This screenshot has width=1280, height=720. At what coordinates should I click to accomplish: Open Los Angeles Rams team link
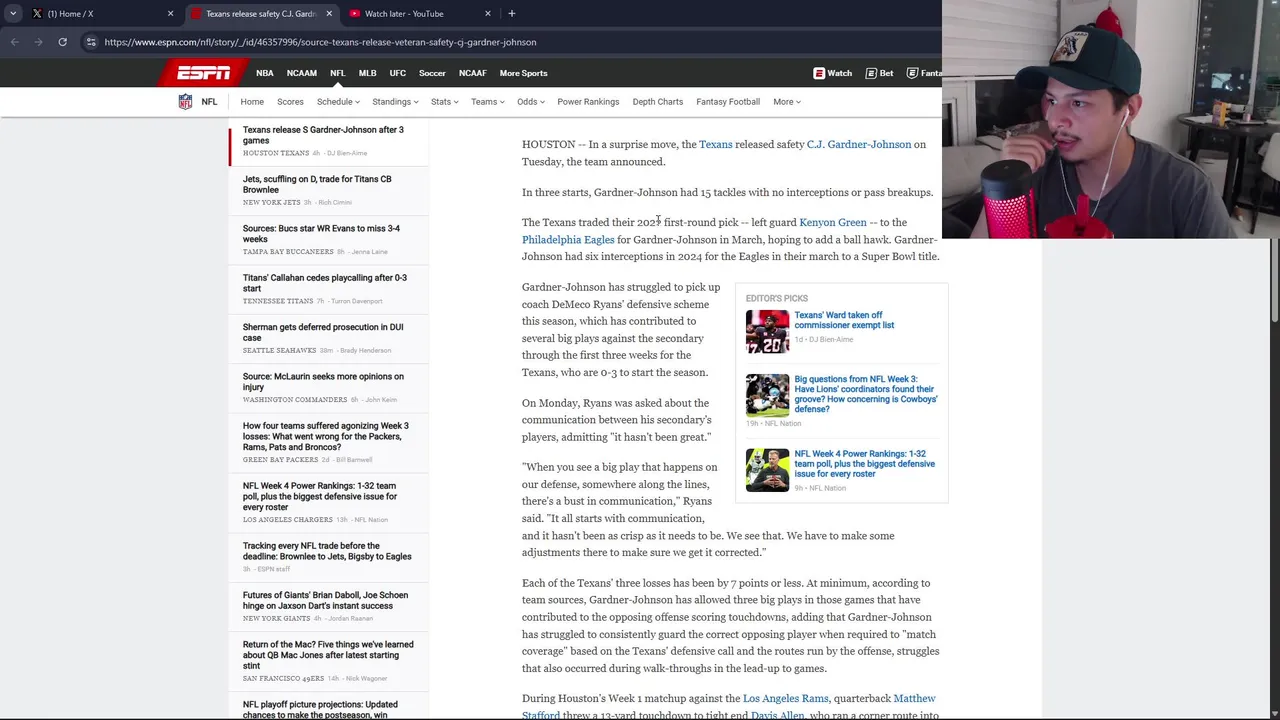click(x=785, y=698)
